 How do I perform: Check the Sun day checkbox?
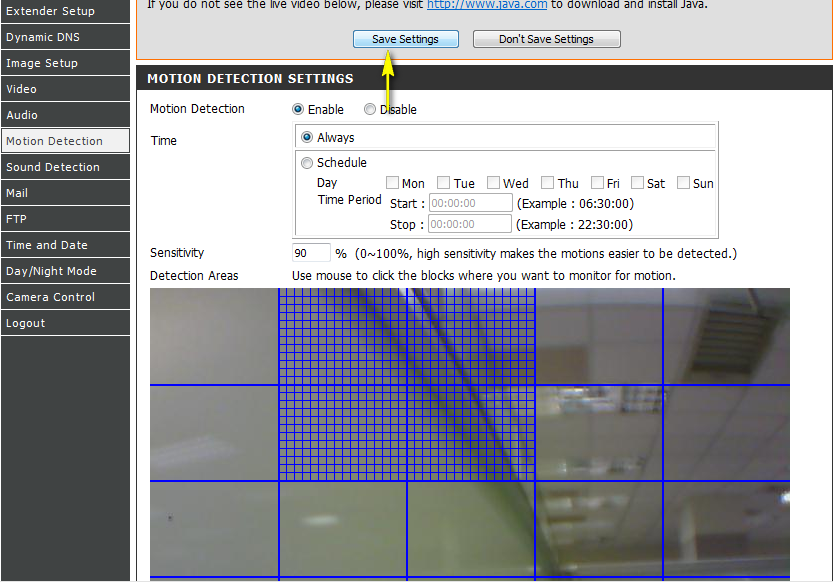pyautogui.click(x=684, y=183)
